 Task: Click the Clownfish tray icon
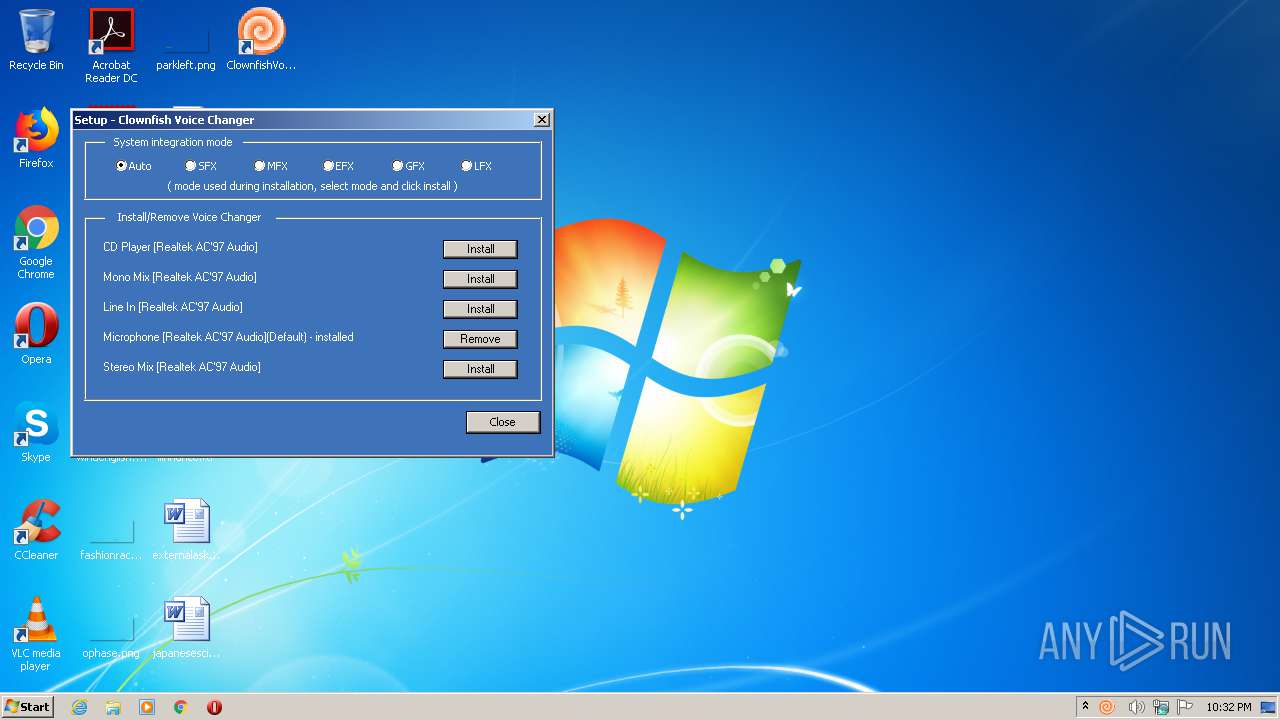coord(1107,707)
